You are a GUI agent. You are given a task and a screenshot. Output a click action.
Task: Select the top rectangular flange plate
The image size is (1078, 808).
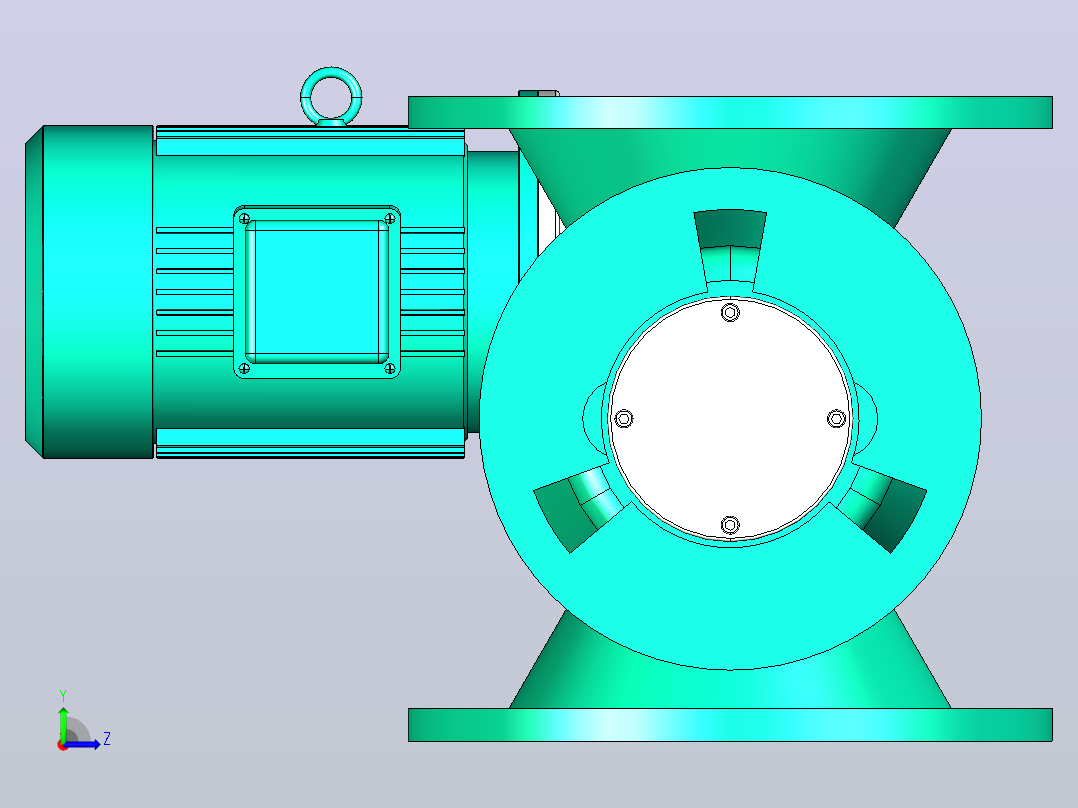click(x=730, y=112)
